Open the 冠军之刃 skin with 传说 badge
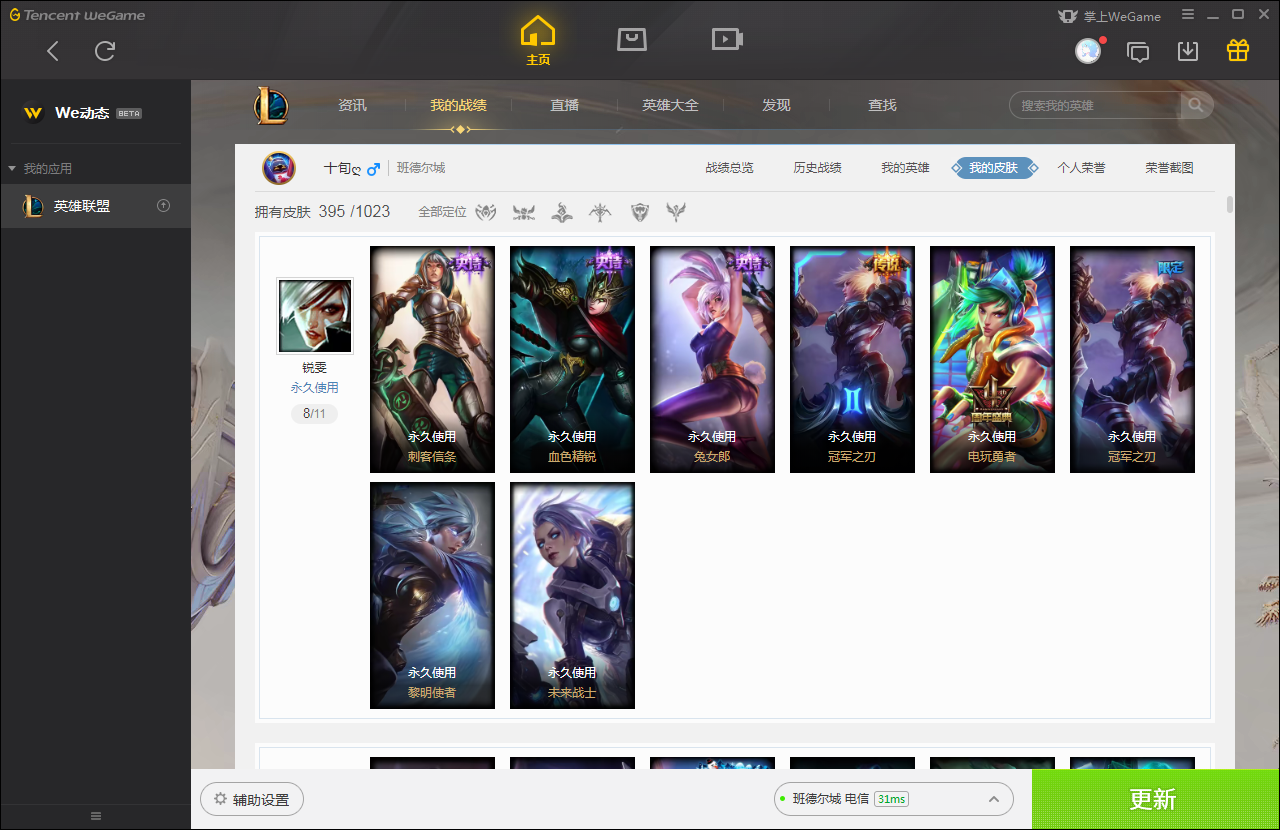The image size is (1280, 830). (x=852, y=359)
